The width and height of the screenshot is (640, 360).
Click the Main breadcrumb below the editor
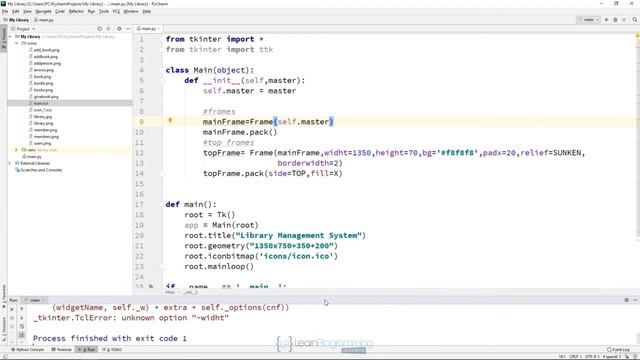tap(170, 292)
